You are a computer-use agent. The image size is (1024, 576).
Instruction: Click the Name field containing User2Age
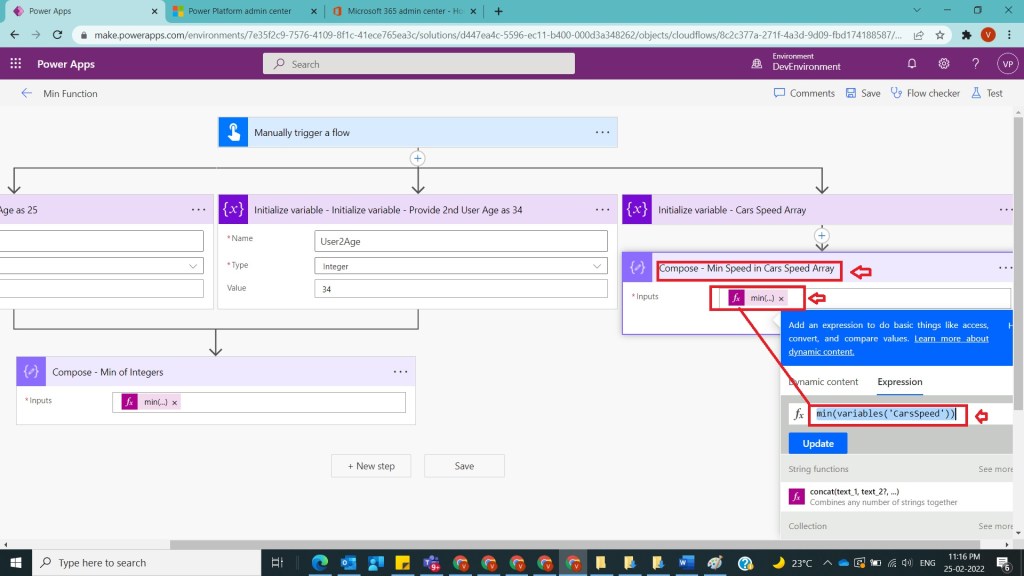[460, 241]
